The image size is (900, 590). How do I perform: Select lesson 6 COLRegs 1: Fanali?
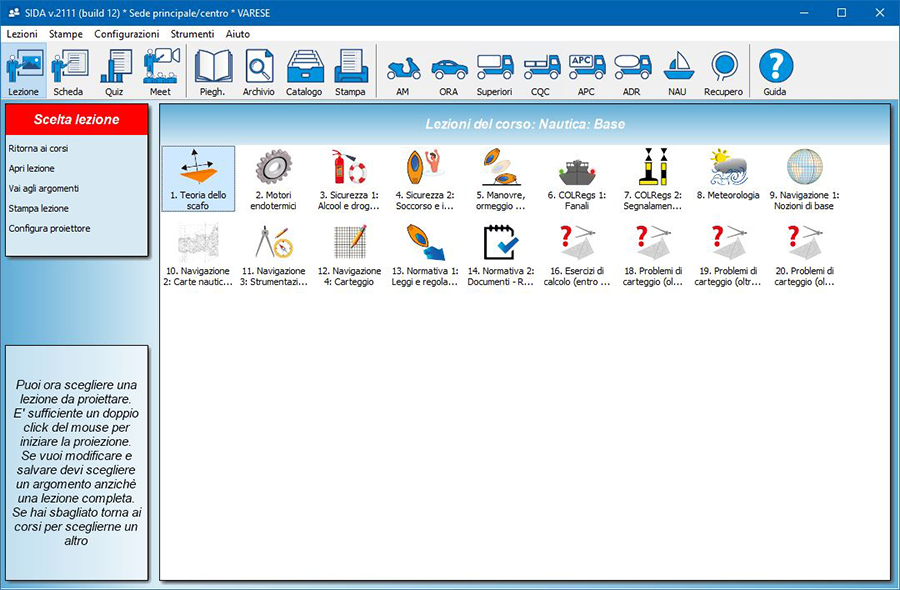(576, 177)
